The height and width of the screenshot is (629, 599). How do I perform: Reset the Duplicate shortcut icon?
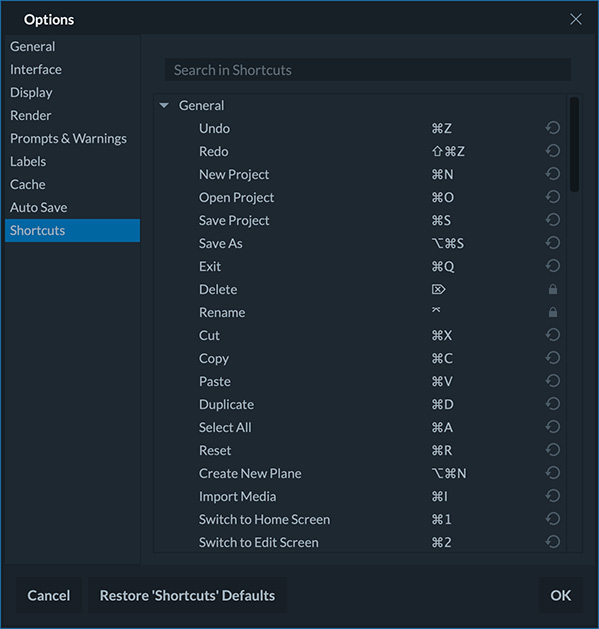[x=552, y=404]
